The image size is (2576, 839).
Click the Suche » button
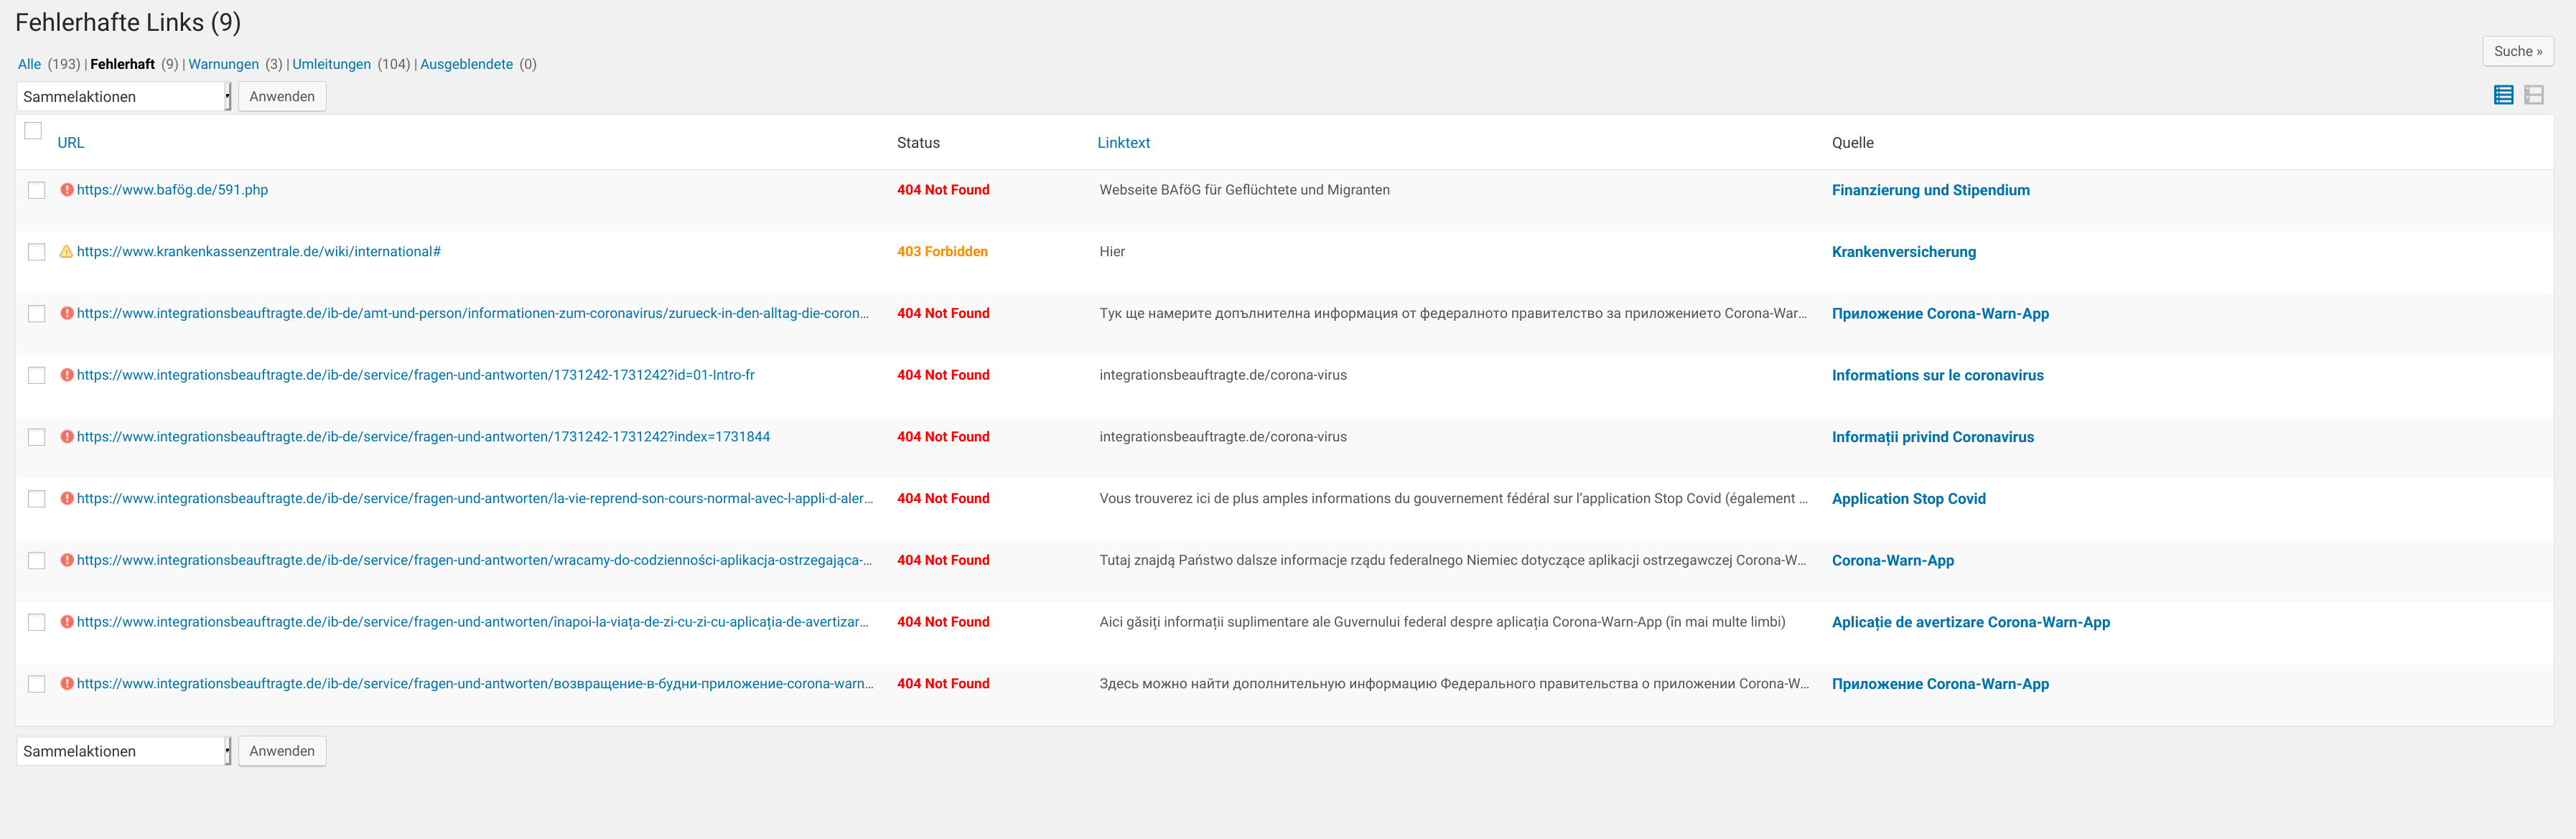[x=2518, y=51]
